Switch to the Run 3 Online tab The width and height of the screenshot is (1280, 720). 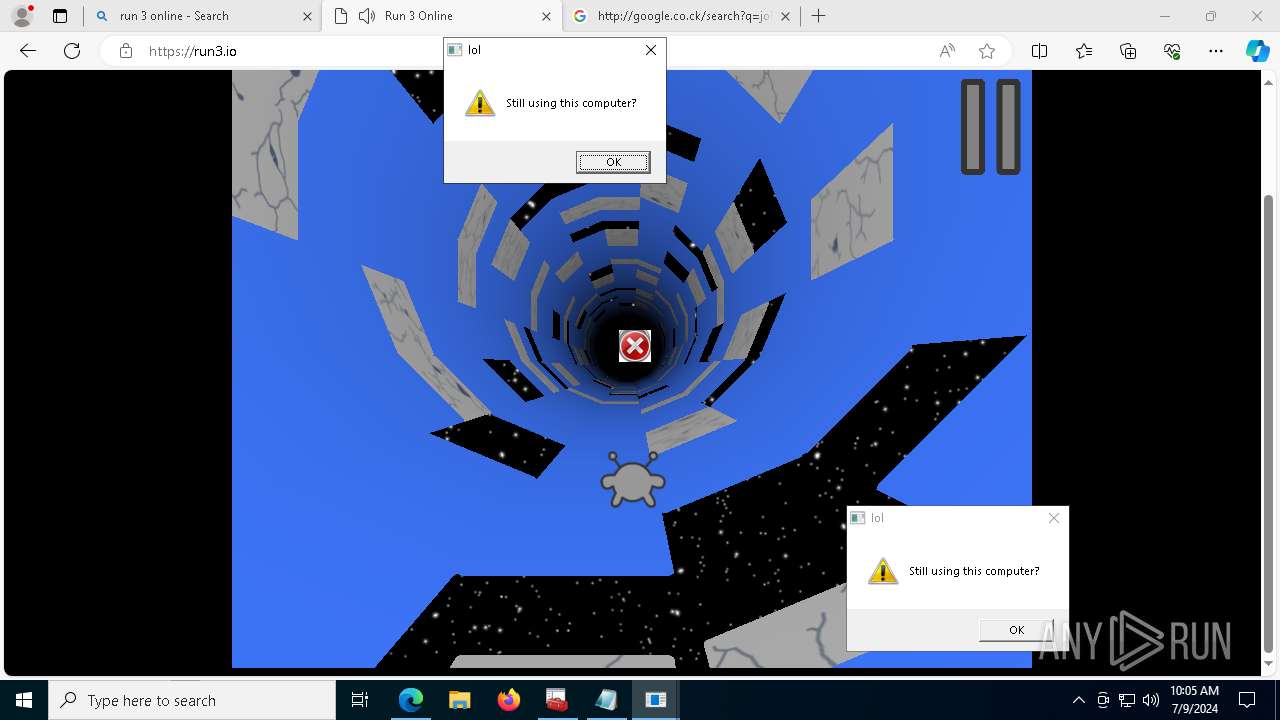[440, 16]
